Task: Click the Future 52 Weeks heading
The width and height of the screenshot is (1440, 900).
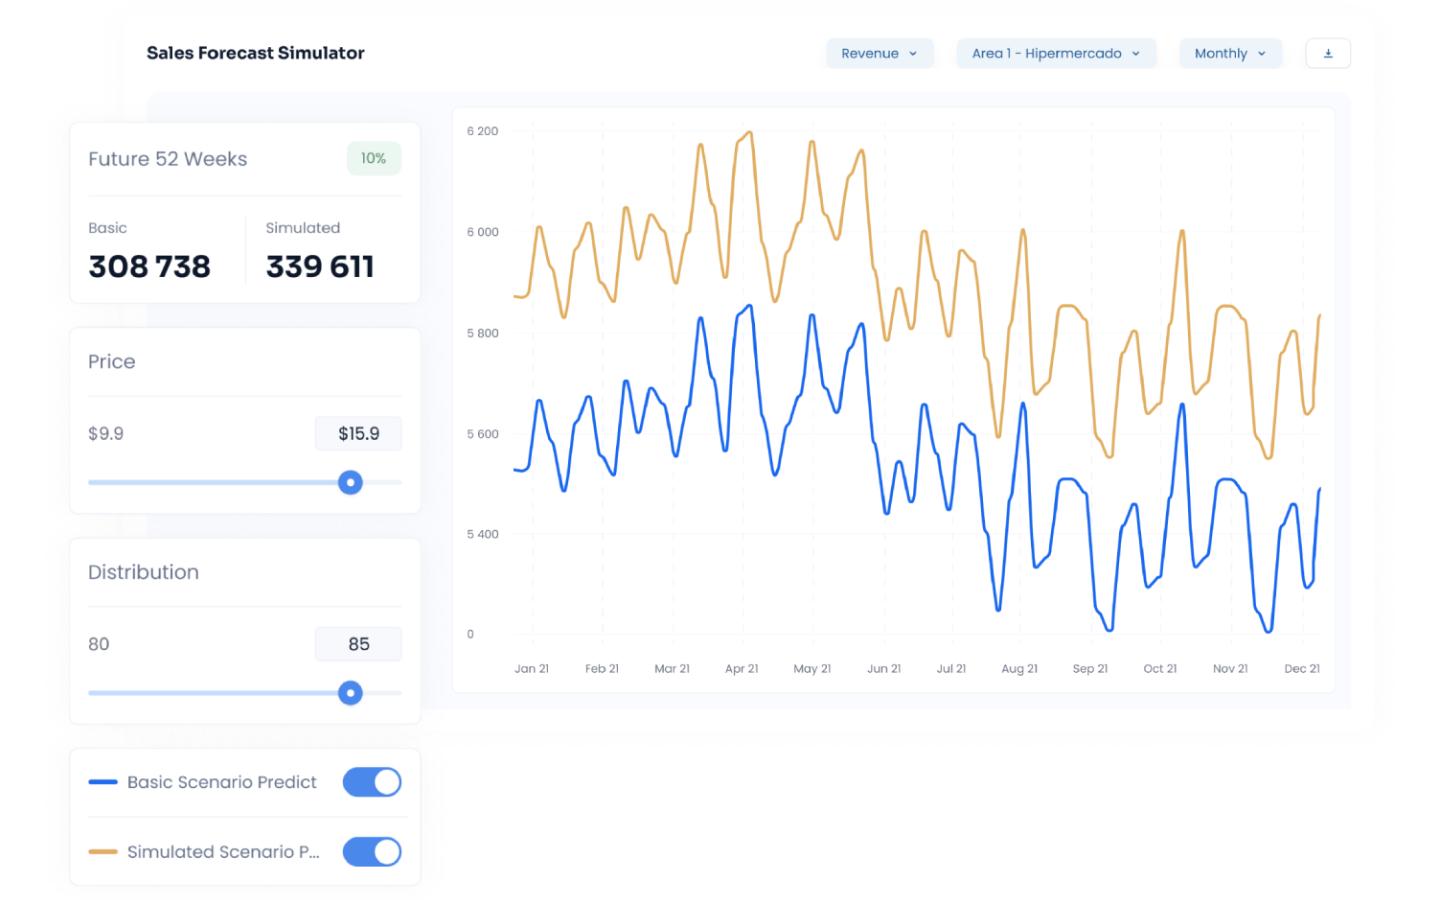Action: coord(168,159)
